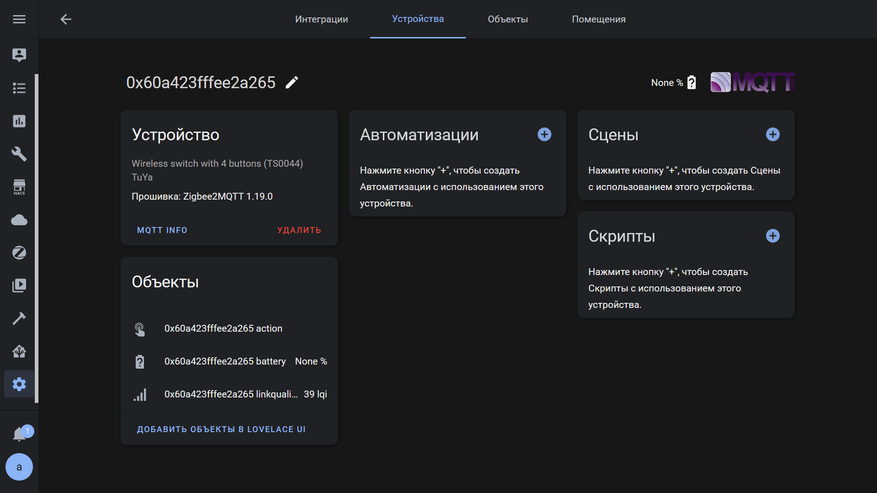Open notifications bell in sidebar
This screenshot has height=493, width=877.
20,433
